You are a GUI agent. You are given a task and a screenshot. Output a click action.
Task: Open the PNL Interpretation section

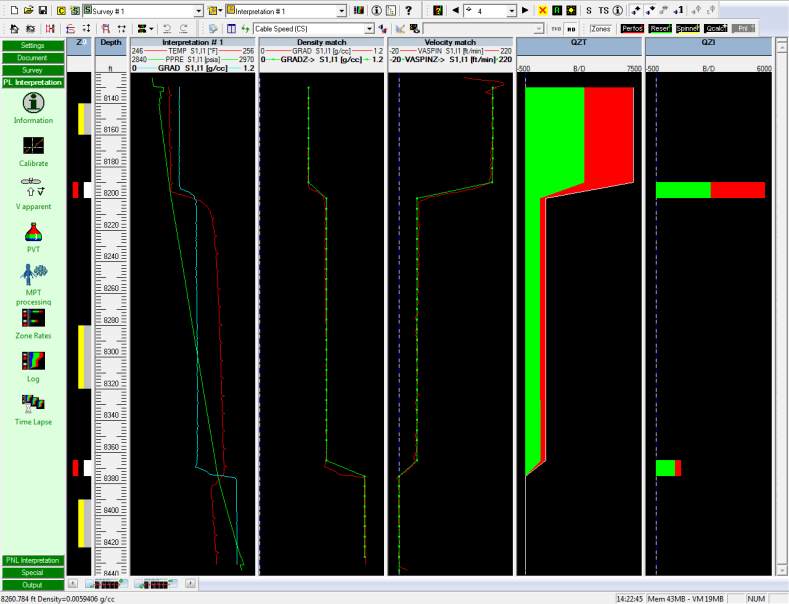(32, 561)
